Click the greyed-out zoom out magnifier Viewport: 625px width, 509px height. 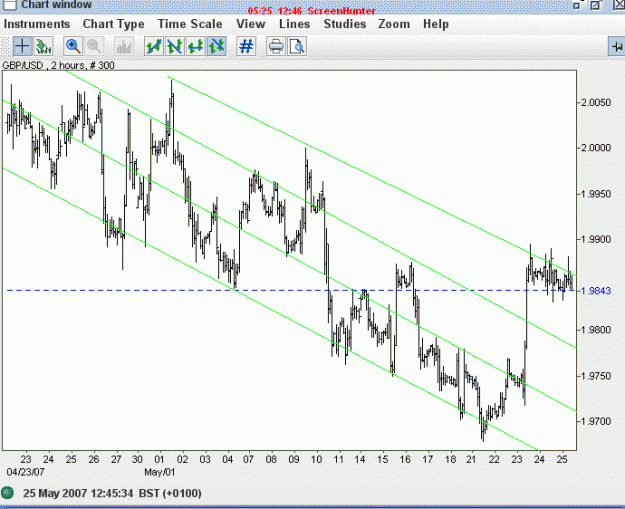point(94,46)
